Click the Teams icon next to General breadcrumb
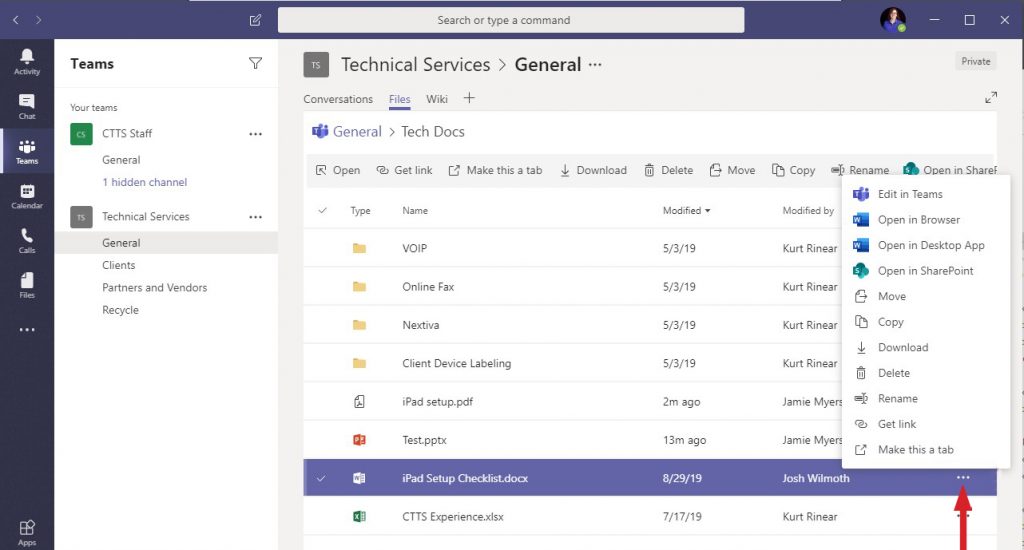This screenshot has width=1024, height=550. tap(320, 131)
